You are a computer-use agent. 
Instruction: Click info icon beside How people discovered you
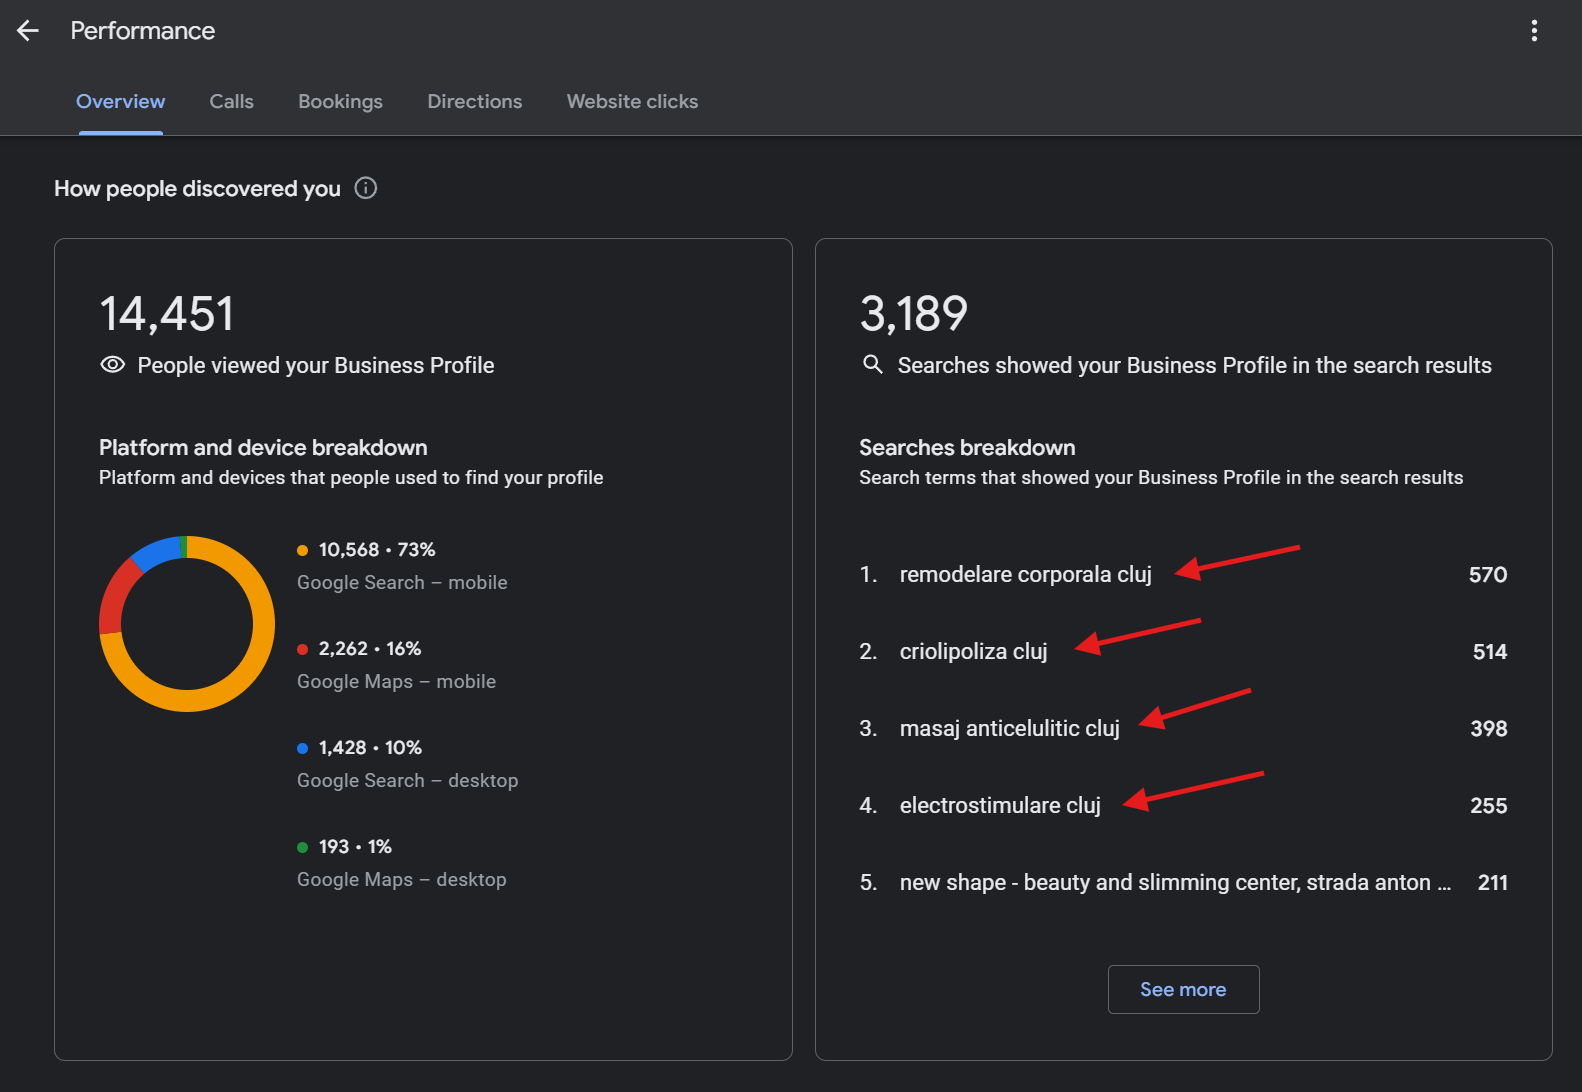pyautogui.click(x=366, y=188)
